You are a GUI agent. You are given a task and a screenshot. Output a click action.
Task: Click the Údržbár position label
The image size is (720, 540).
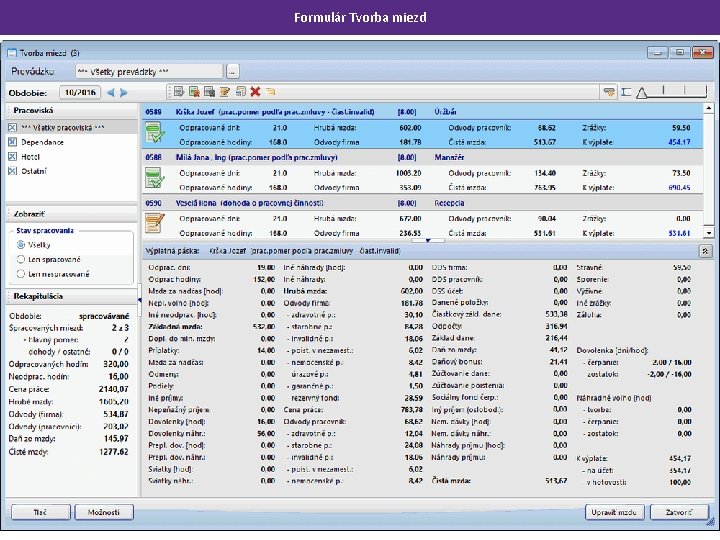point(445,112)
